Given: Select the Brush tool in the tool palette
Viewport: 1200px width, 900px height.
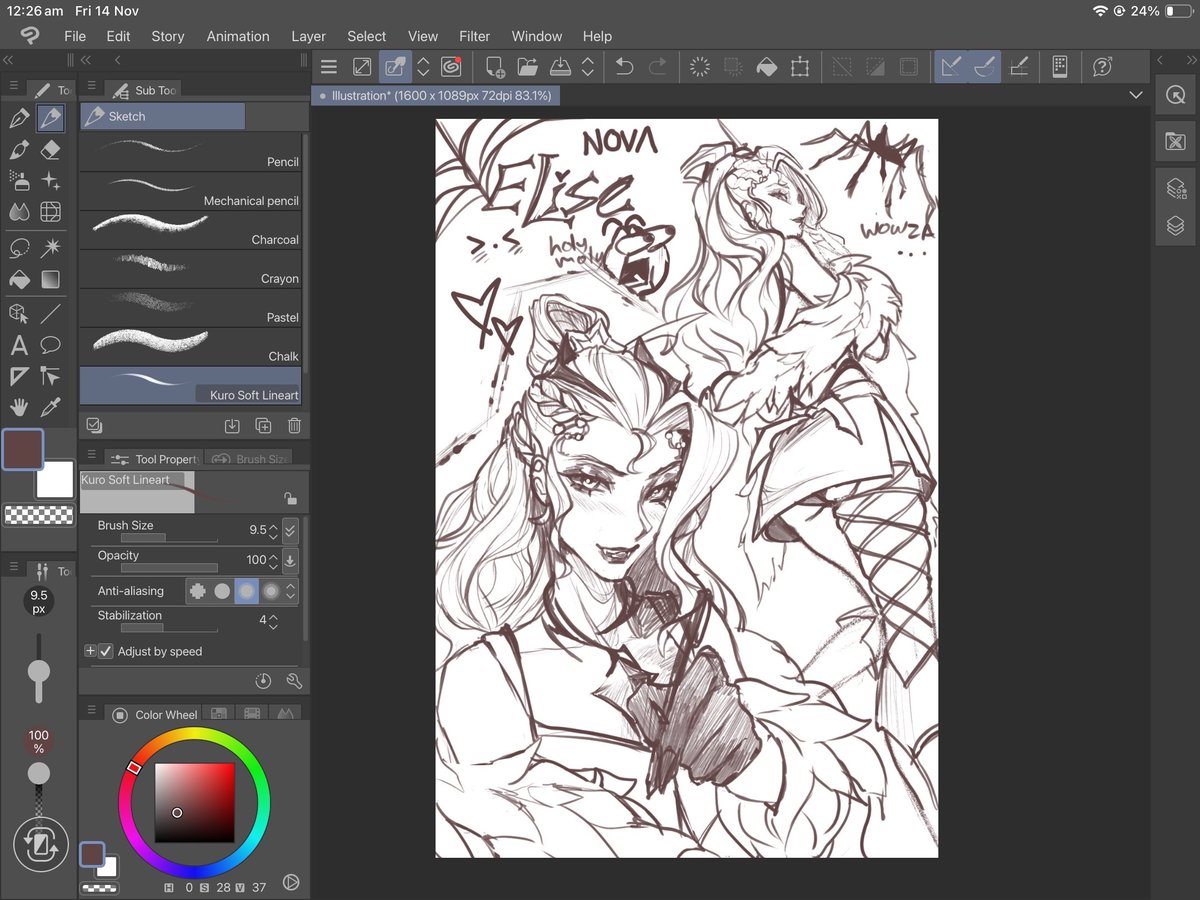Looking at the screenshot, I should point(19,150).
